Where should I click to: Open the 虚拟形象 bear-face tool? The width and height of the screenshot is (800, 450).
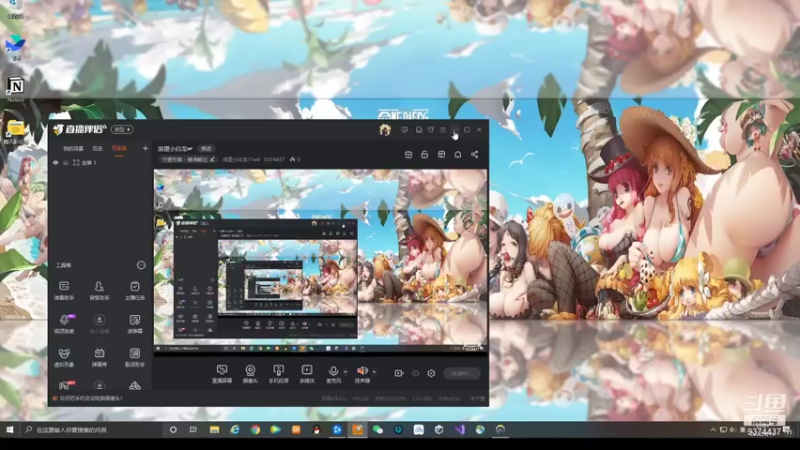coord(64,357)
